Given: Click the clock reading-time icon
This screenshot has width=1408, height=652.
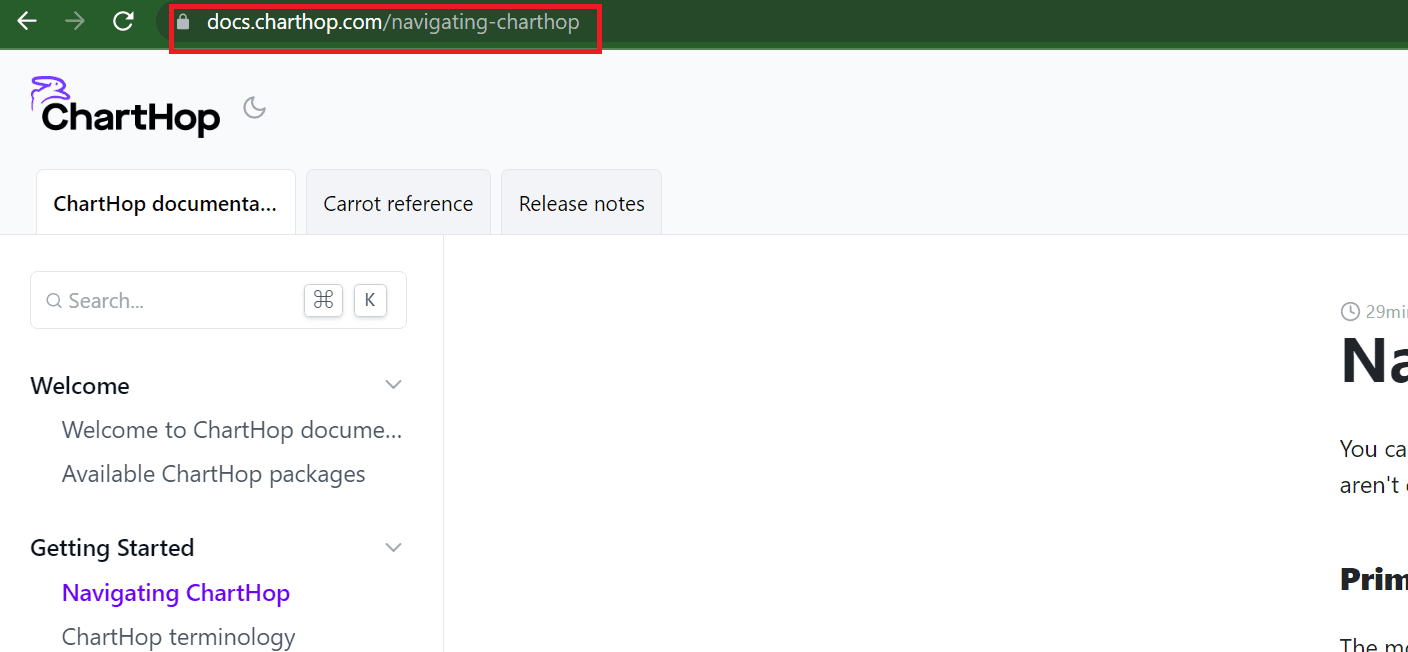Looking at the screenshot, I should (x=1350, y=311).
